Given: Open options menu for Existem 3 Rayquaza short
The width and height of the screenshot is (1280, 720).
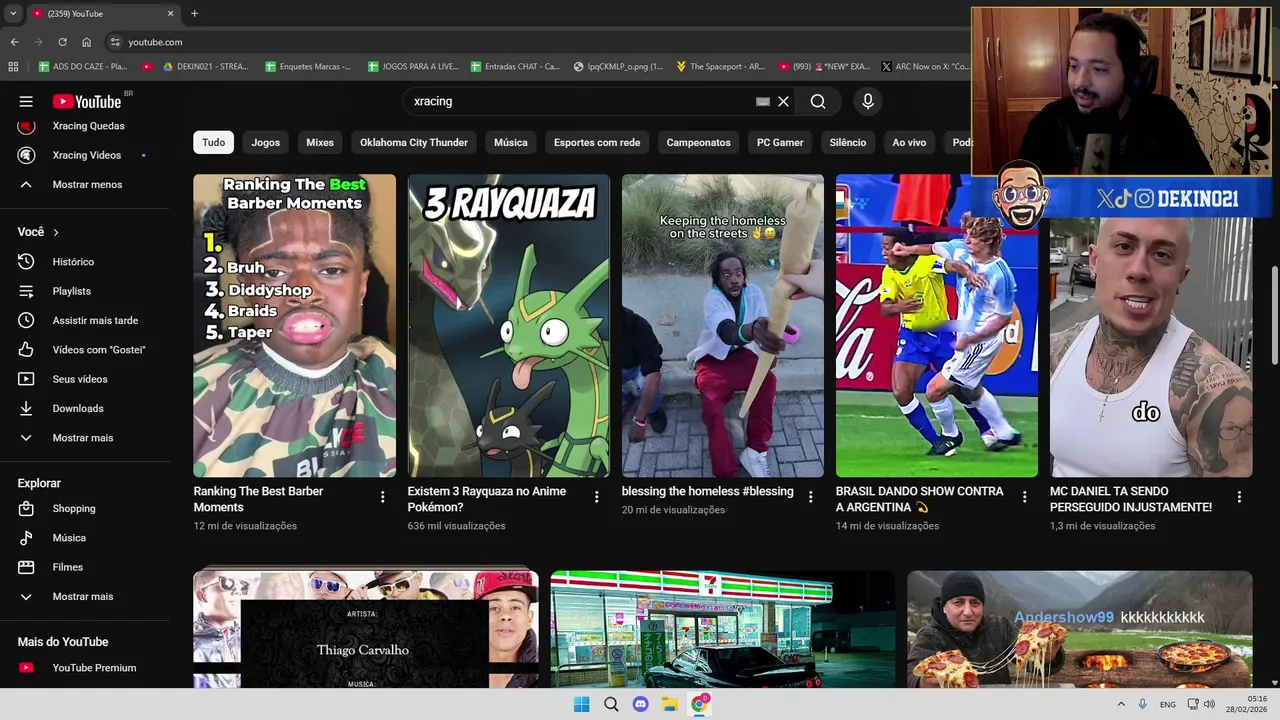Looking at the screenshot, I should [597, 497].
